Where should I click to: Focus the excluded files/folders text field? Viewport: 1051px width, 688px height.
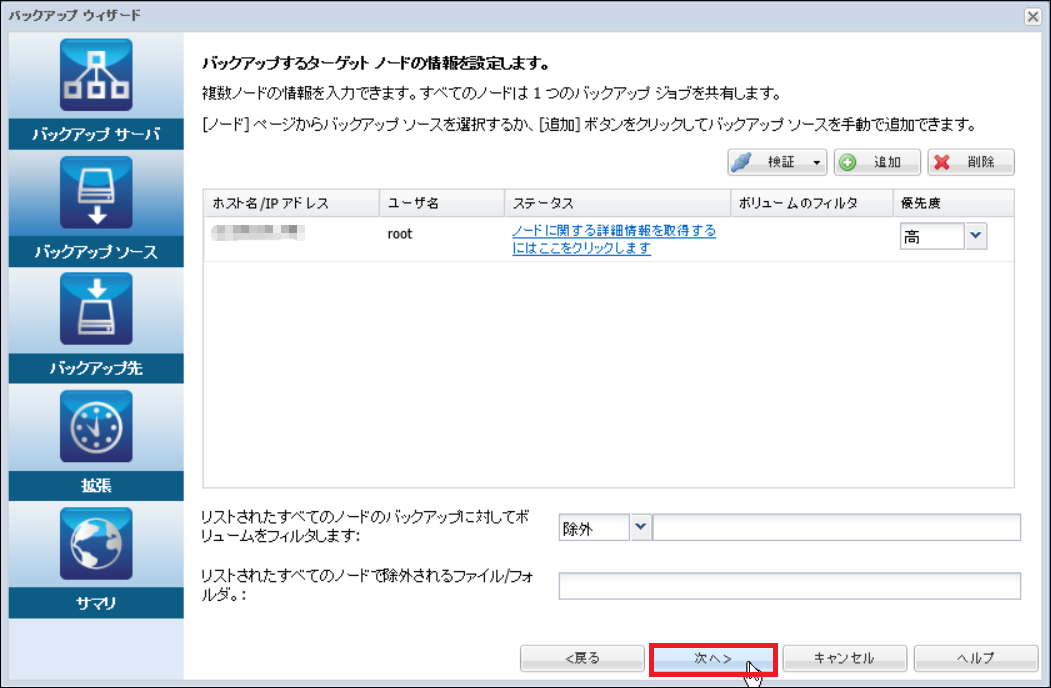click(790, 586)
